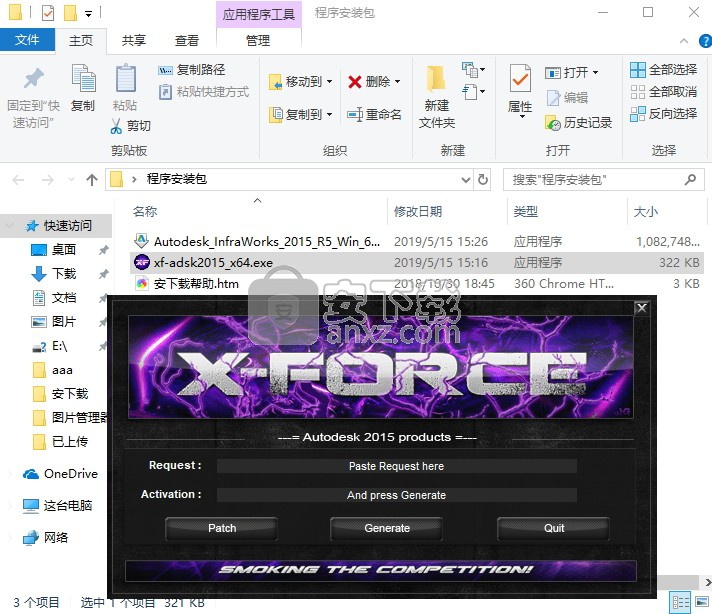This screenshot has height=614, width=712.
Task: Refresh the folder view
Action: coord(483,180)
